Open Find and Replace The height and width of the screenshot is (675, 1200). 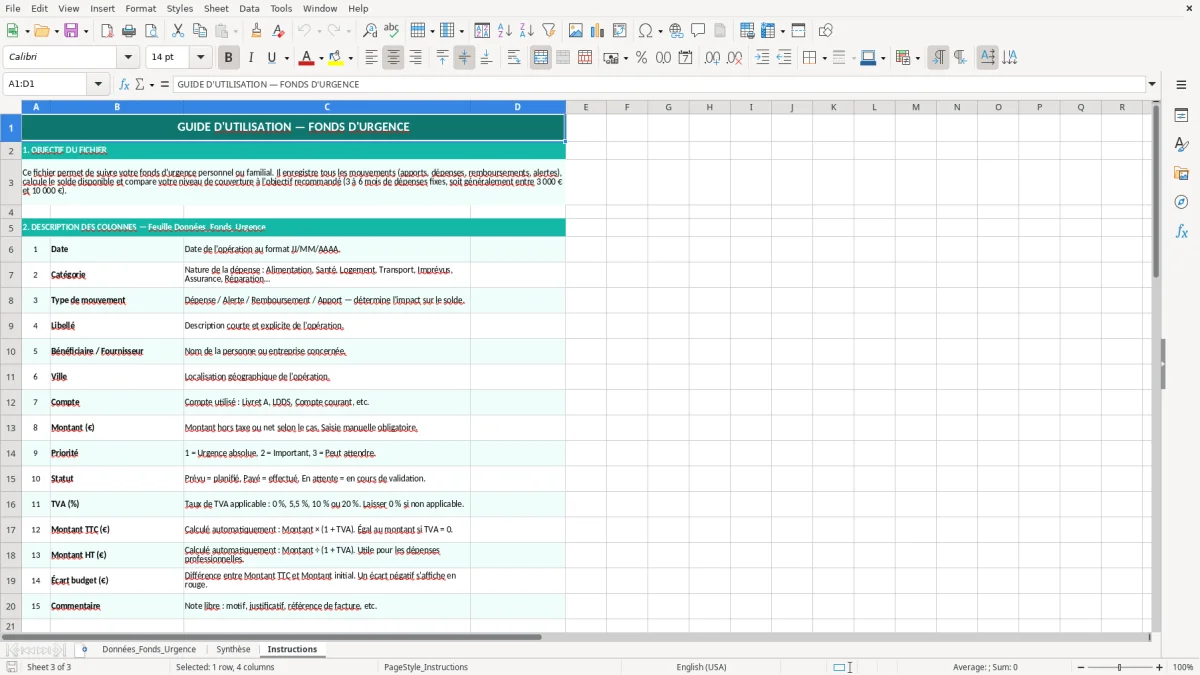coord(370,31)
